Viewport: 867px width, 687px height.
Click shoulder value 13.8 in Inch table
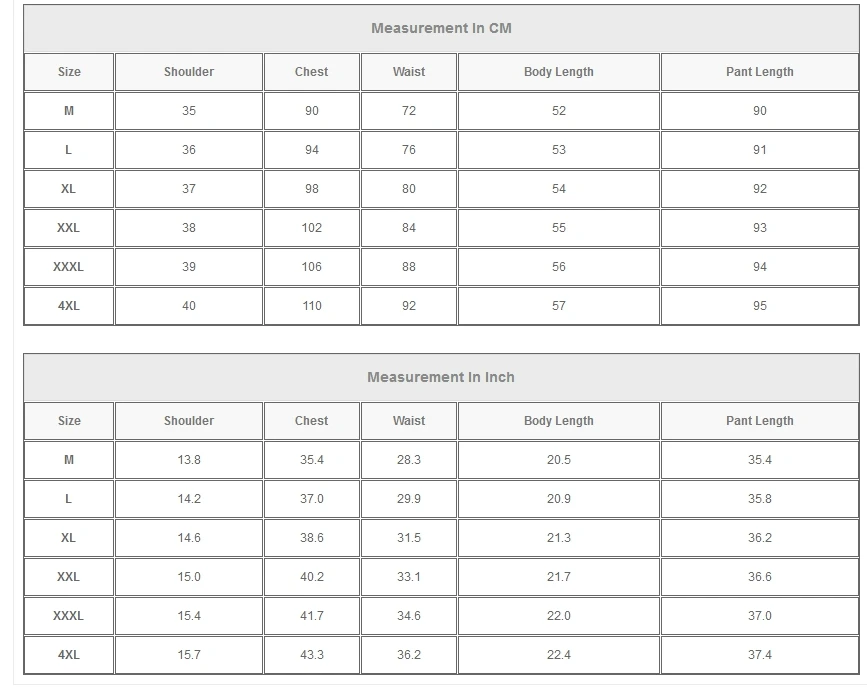tap(189, 460)
